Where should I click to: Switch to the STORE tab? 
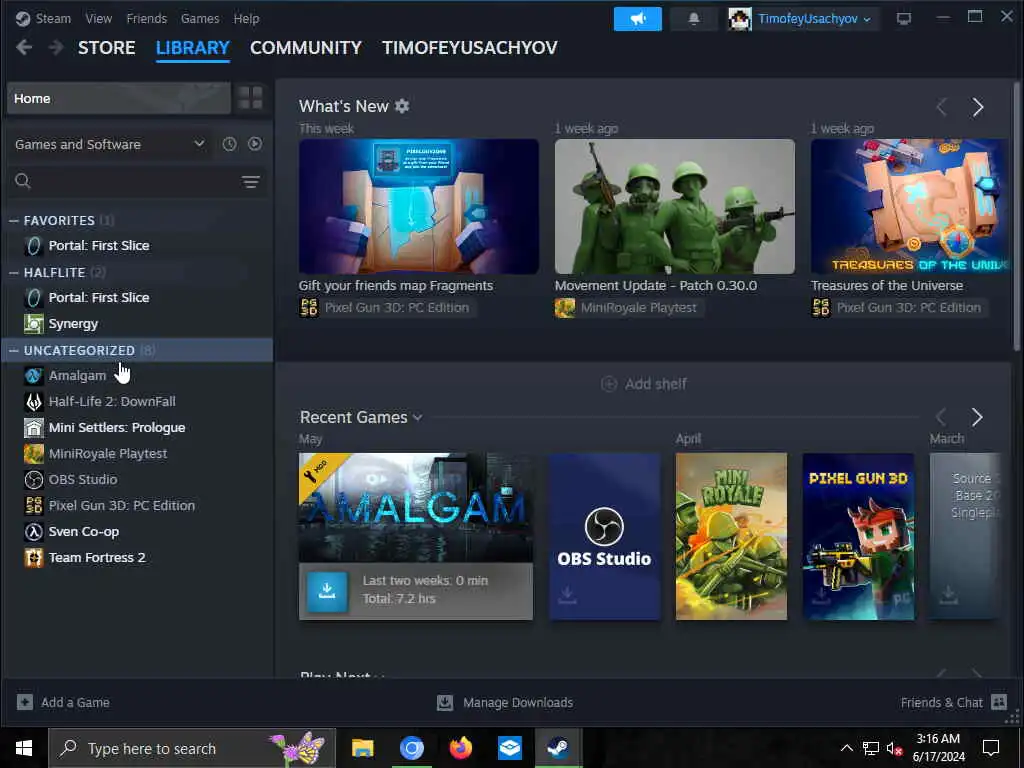[x=106, y=48]
